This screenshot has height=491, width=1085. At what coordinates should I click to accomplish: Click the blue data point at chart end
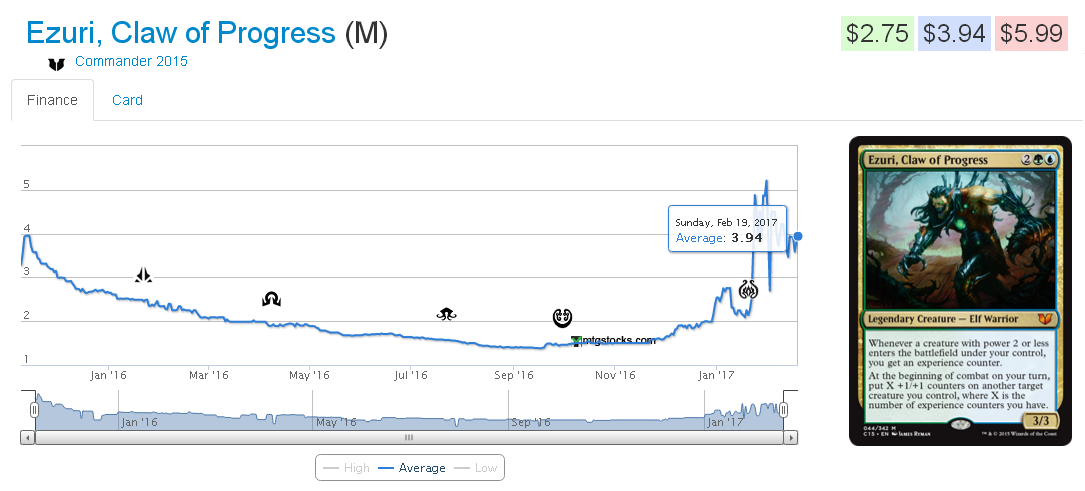click(798, 237)
